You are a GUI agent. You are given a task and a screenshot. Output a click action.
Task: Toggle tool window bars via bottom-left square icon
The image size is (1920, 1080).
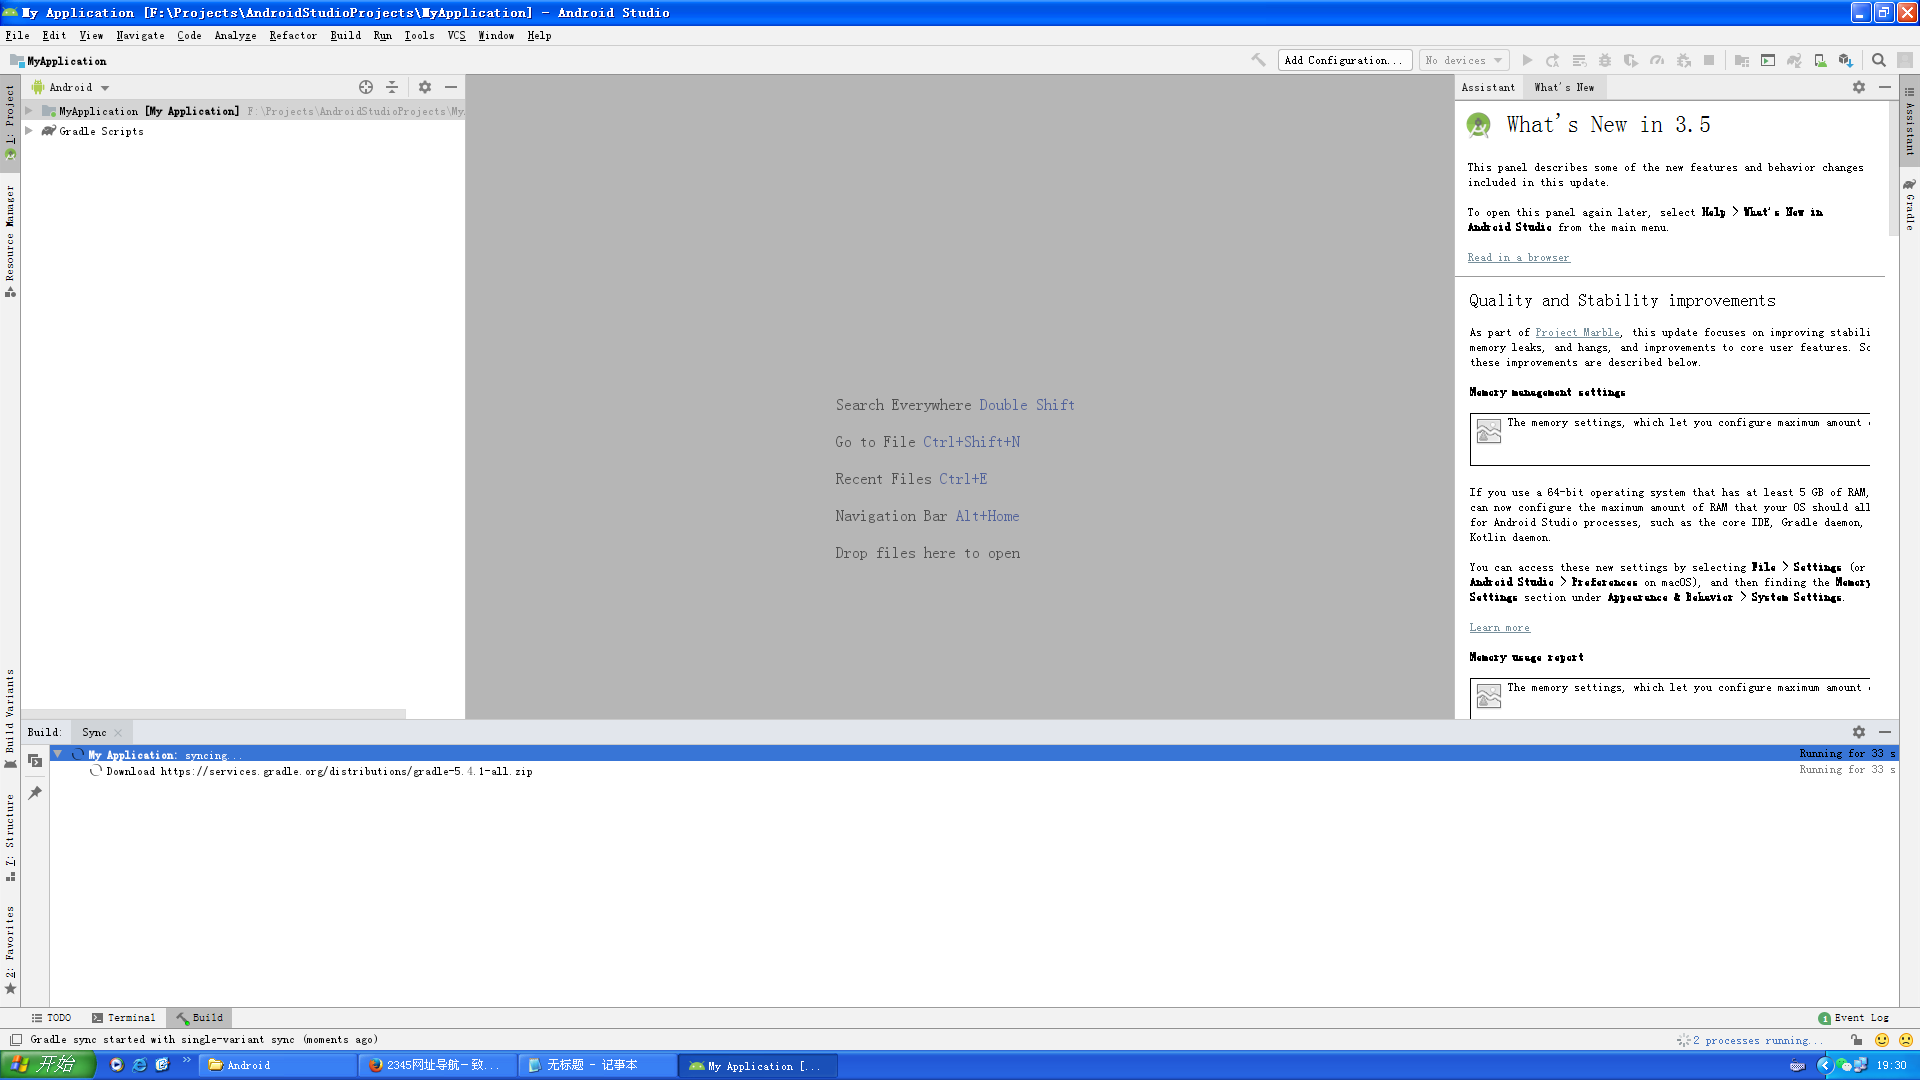[16, 1040]
